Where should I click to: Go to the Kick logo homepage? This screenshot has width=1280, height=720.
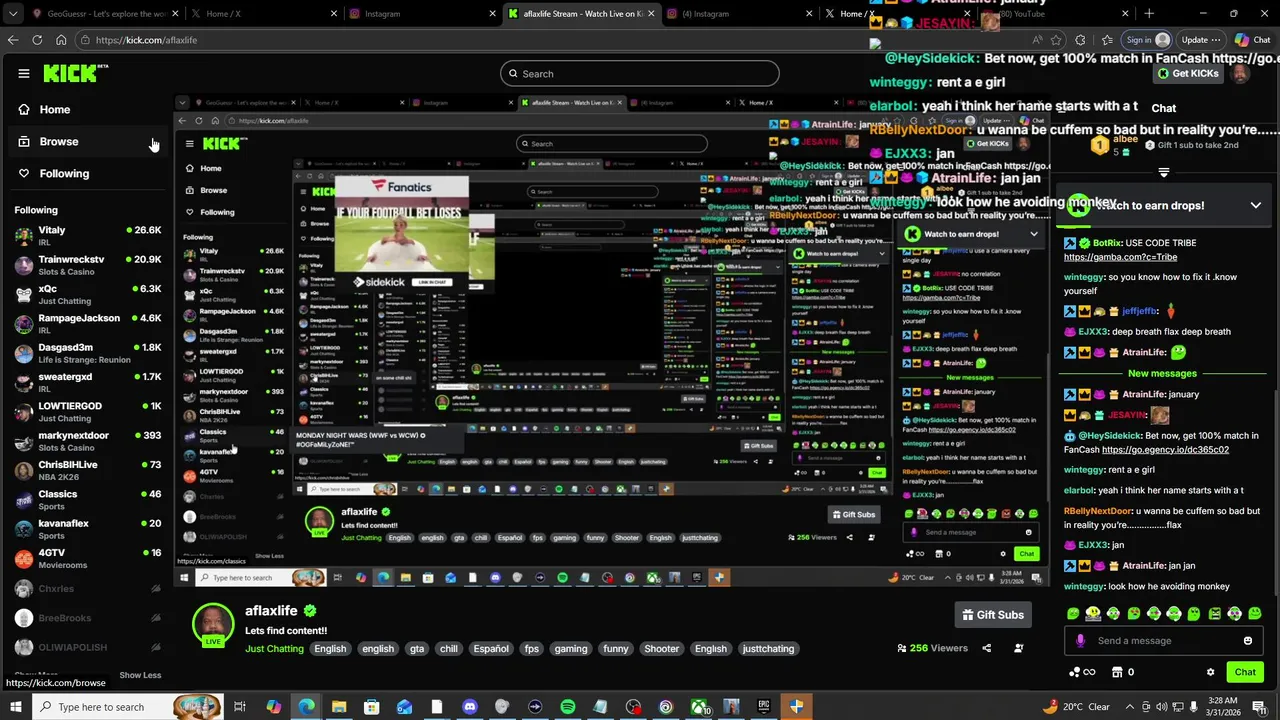tap(75, 73)
